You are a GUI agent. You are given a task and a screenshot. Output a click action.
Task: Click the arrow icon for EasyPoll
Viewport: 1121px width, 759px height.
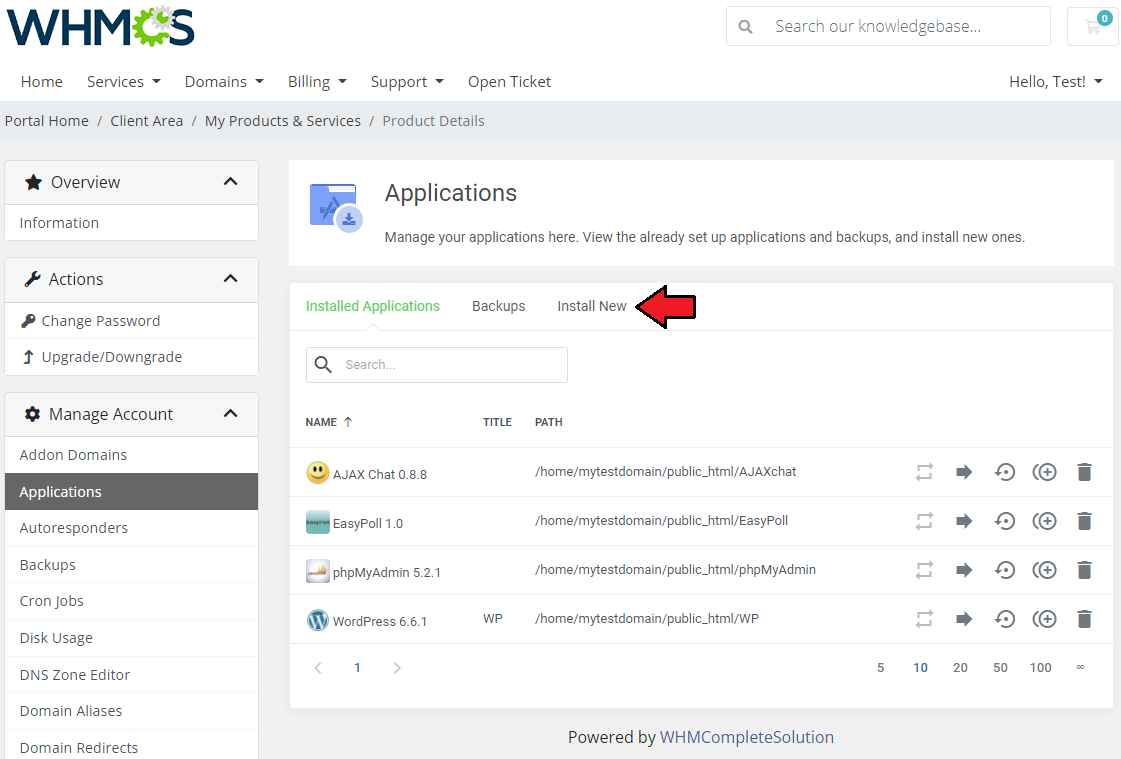click(964, 521)
